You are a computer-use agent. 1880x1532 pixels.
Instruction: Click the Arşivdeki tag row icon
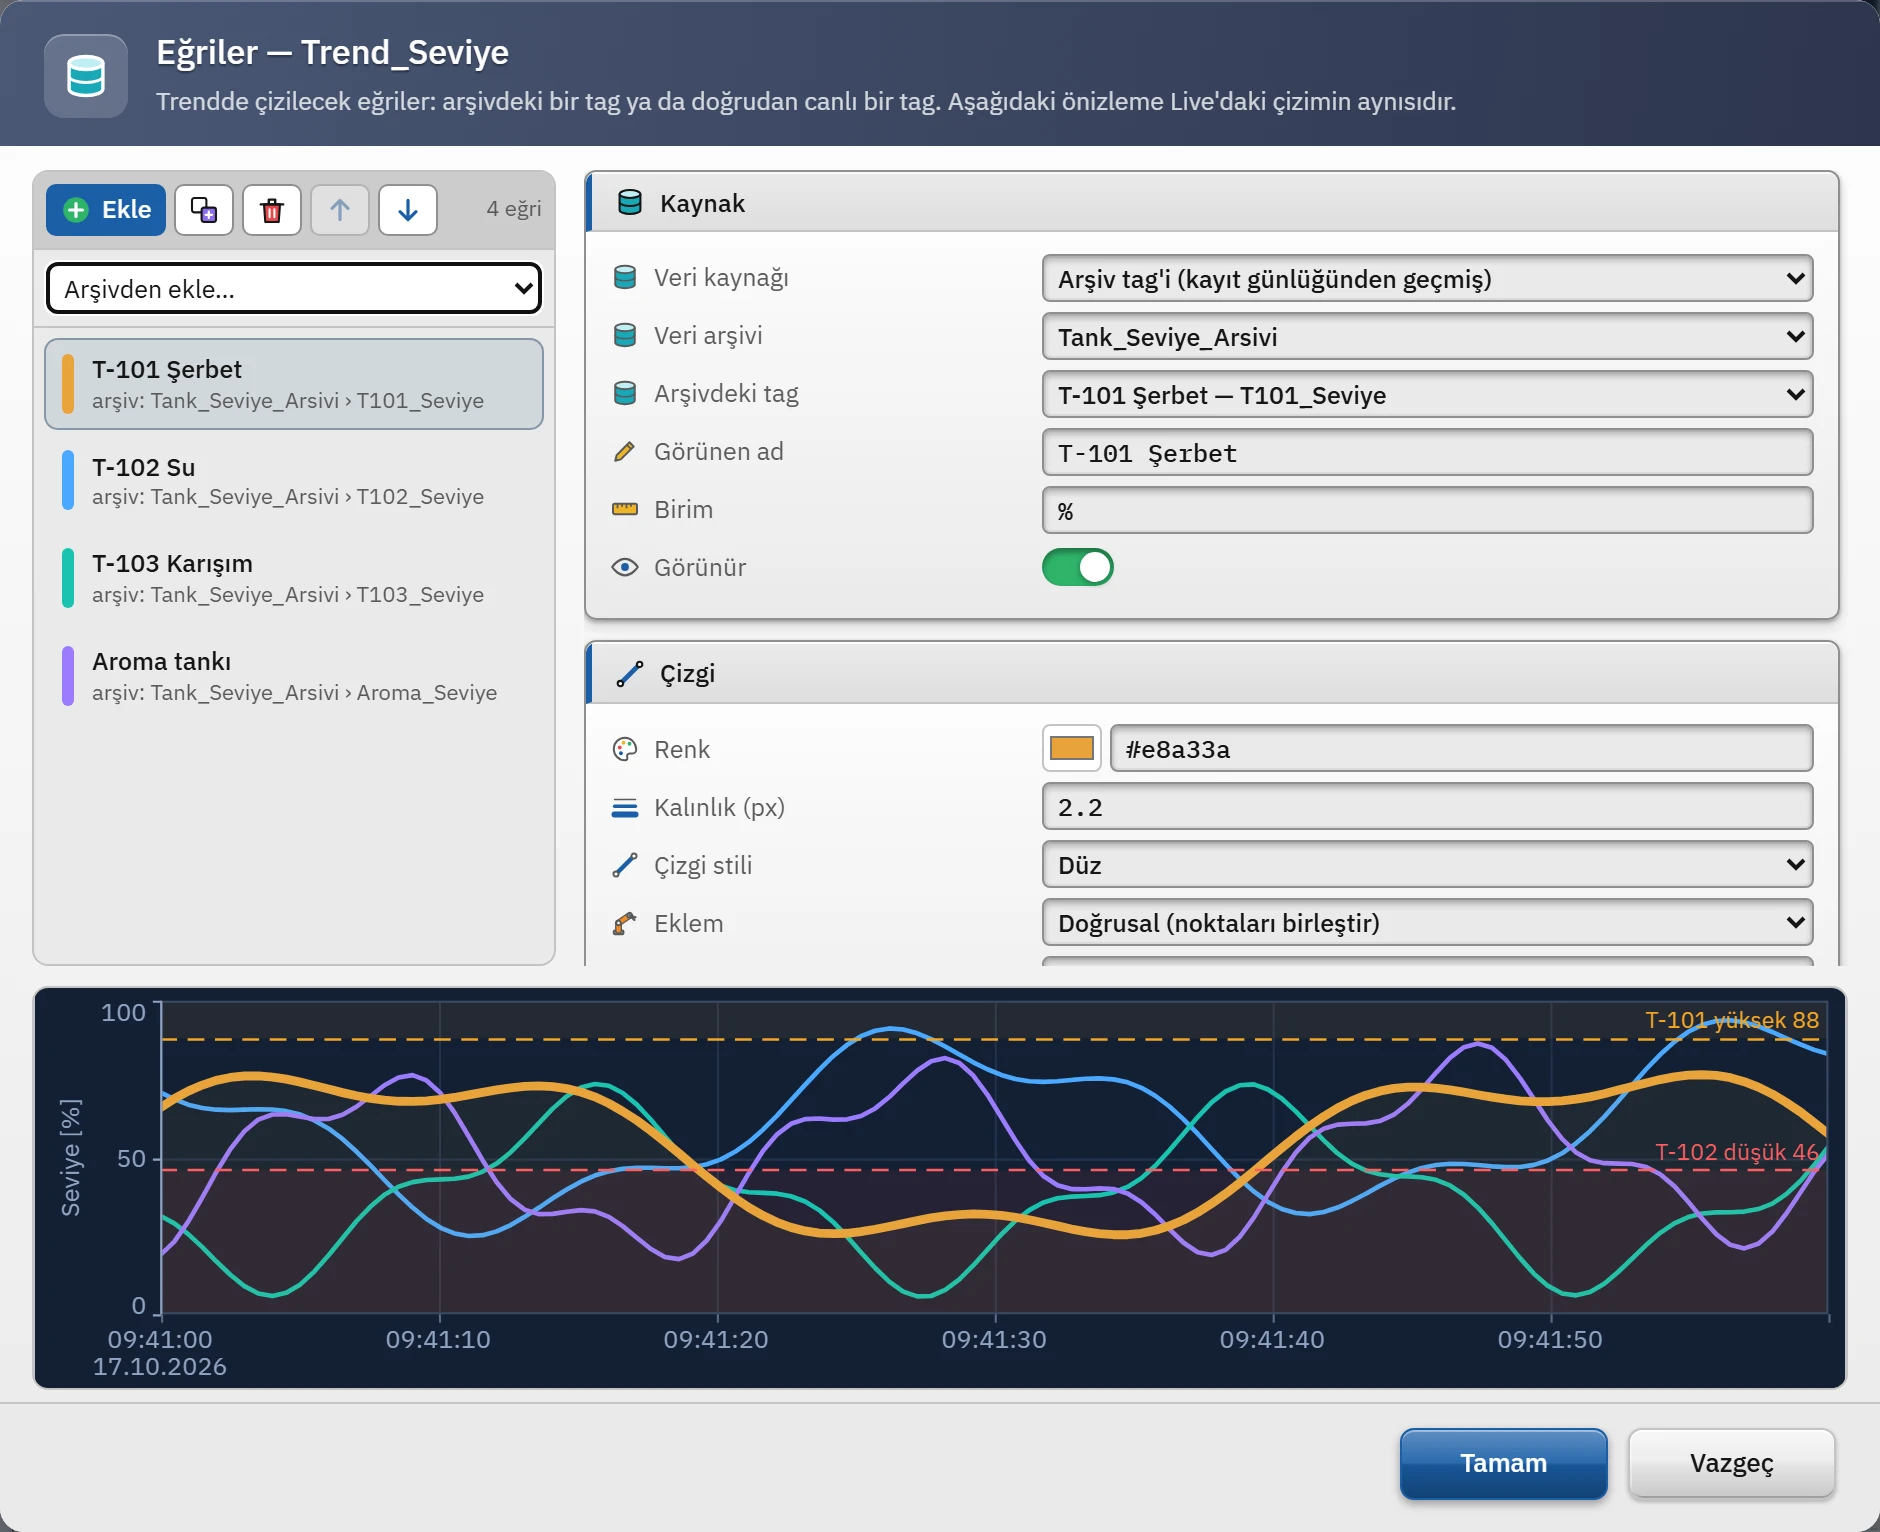pyautogui.click(x=625, y=393)
